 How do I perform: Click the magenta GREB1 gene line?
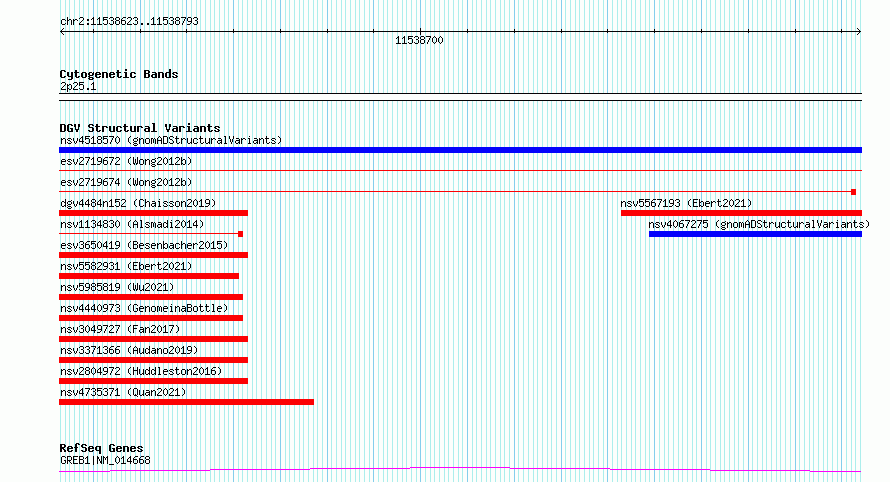pos(460,469)
